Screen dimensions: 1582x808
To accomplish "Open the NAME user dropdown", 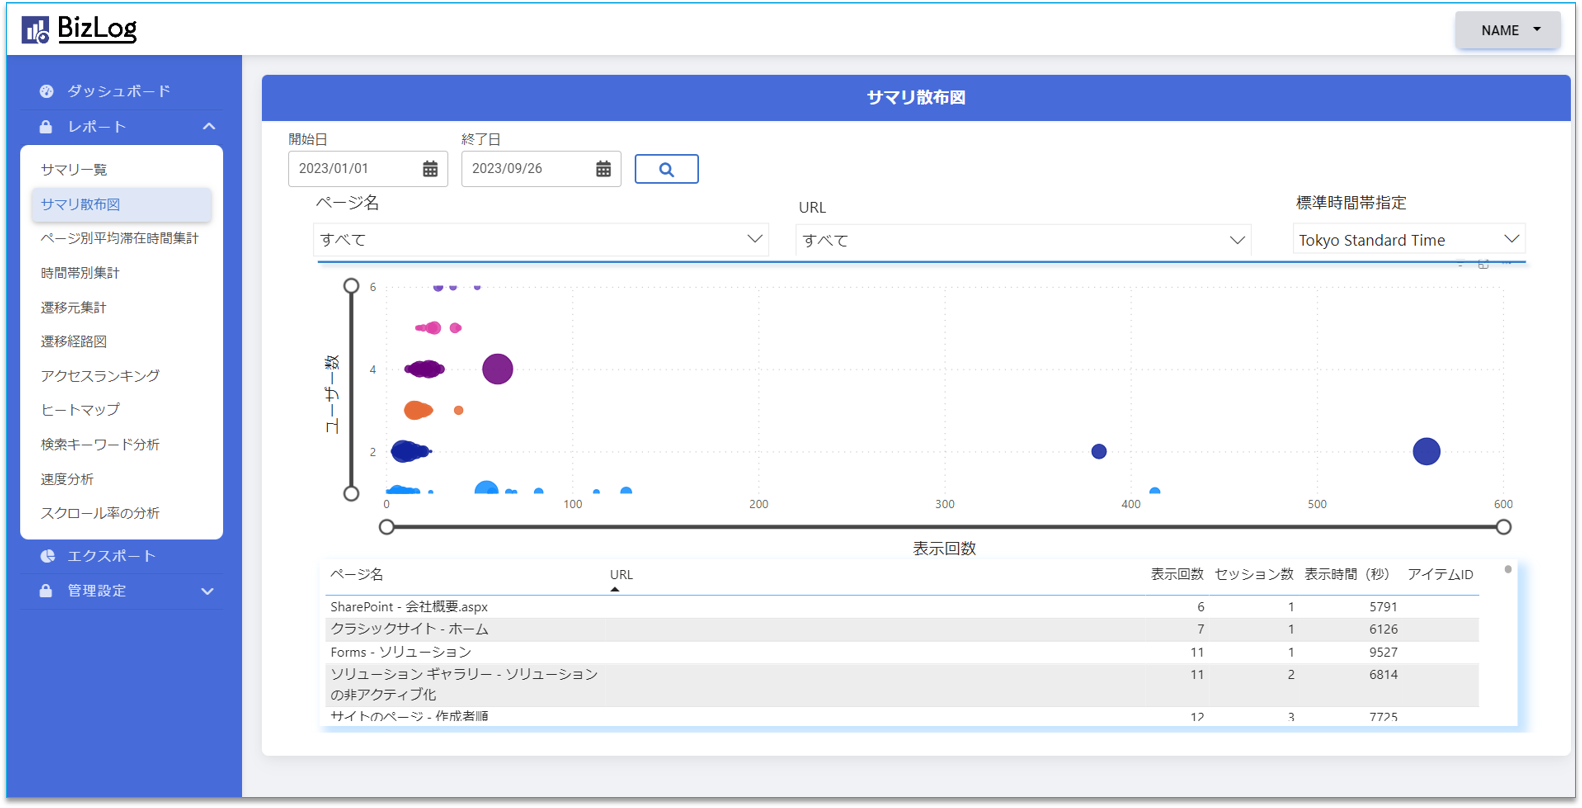I will click(x=1508, y=30).
